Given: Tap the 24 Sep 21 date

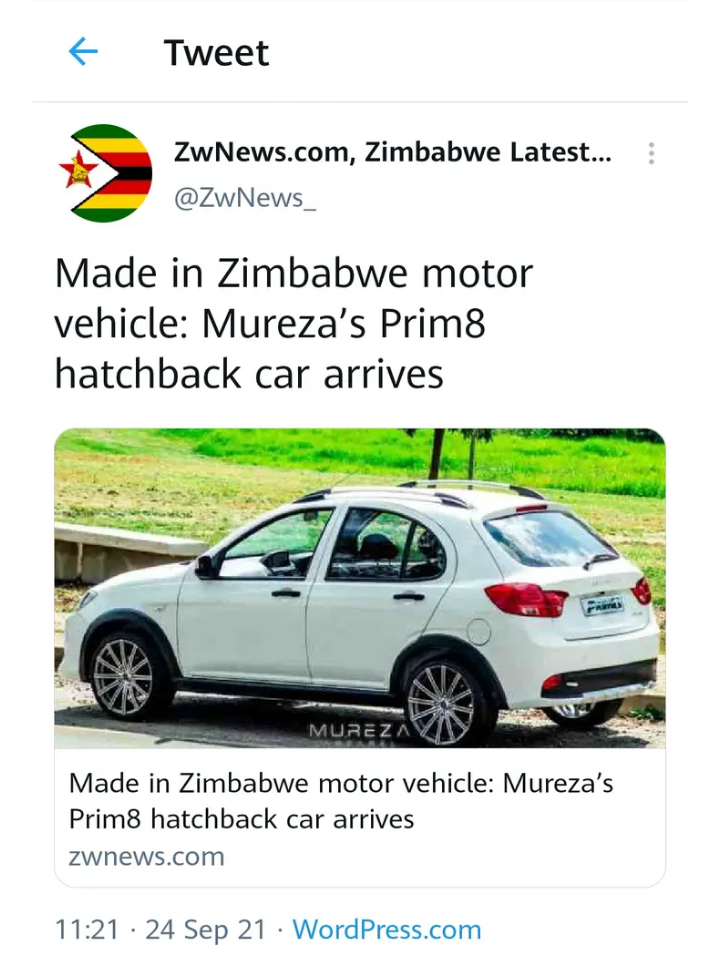Looking at the screenshot, I should click(206, 929).
